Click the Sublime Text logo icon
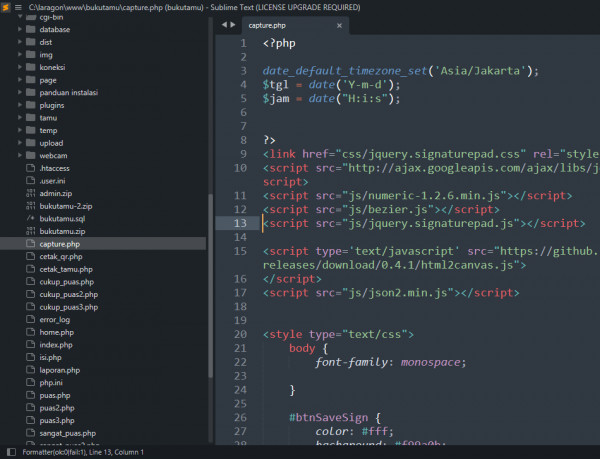 coord(5,7)
